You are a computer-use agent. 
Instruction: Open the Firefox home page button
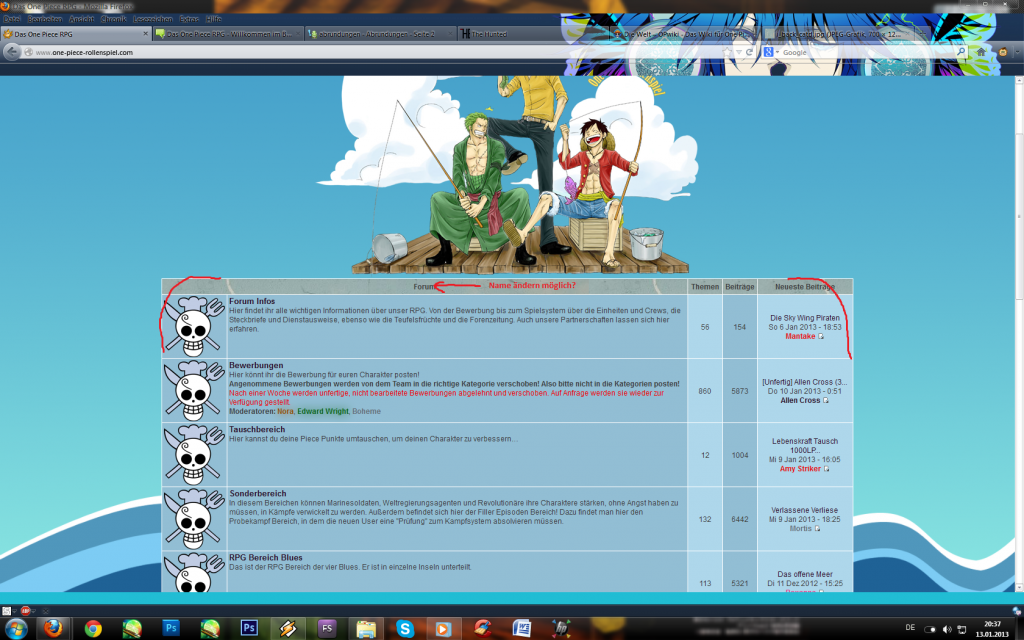pyautogui.click(x=980, y=52)
